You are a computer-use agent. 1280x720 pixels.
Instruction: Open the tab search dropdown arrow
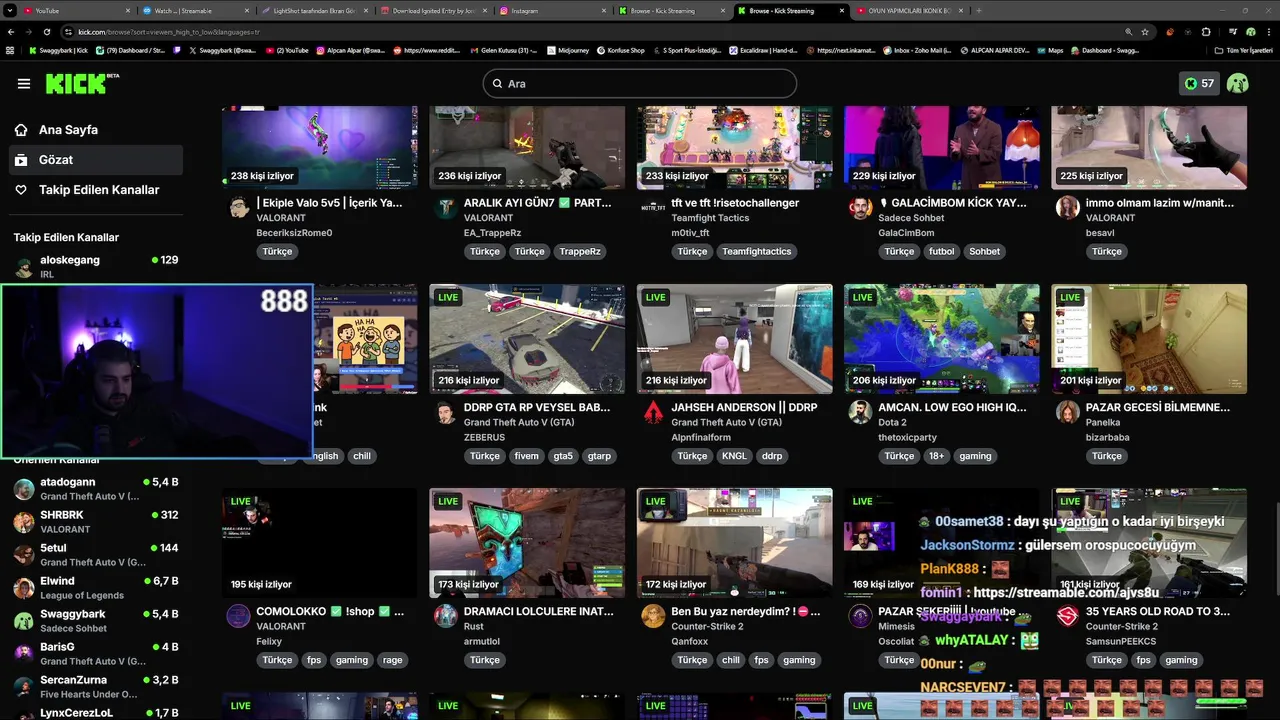pos(9,10)
